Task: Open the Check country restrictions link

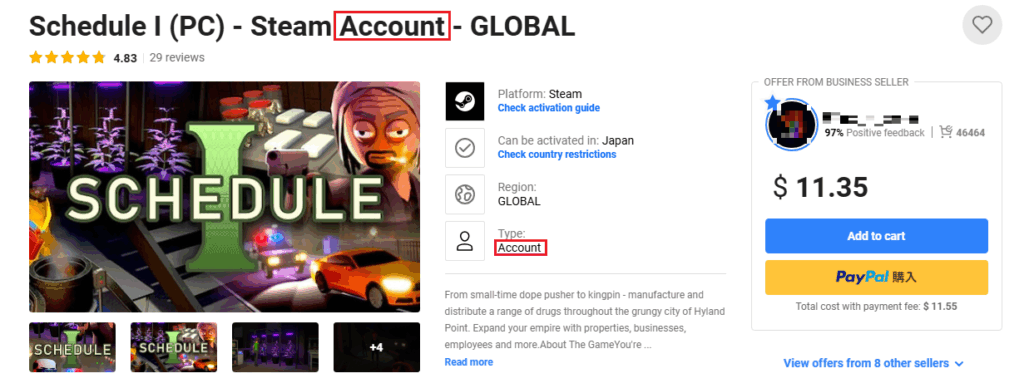Action: point(556,154)
